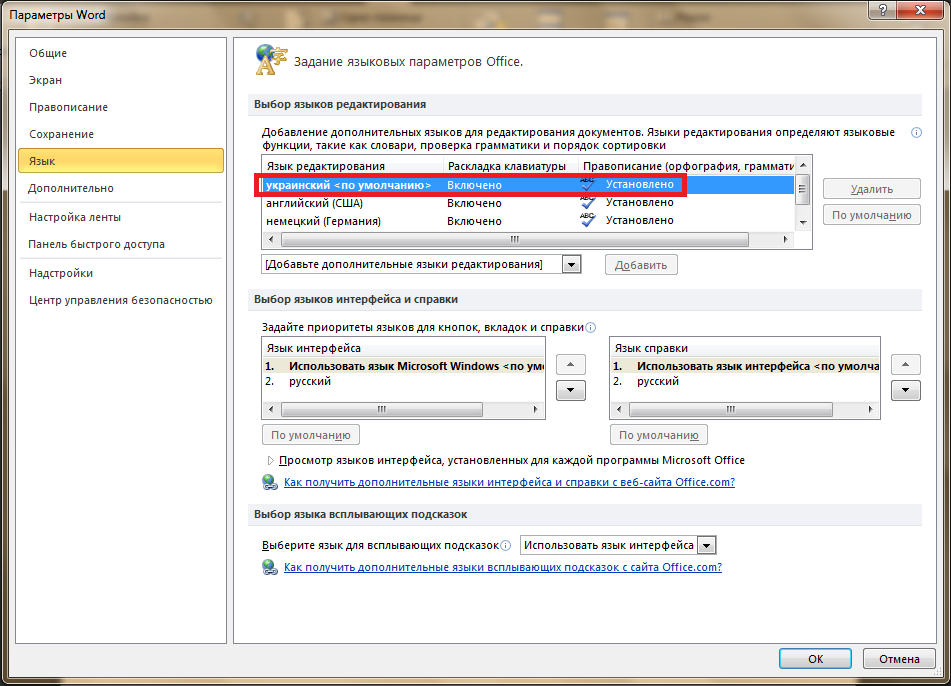
Task: Click right arrow of editing languages horizontal scrollbar
Action: click(x=785, y=240)
